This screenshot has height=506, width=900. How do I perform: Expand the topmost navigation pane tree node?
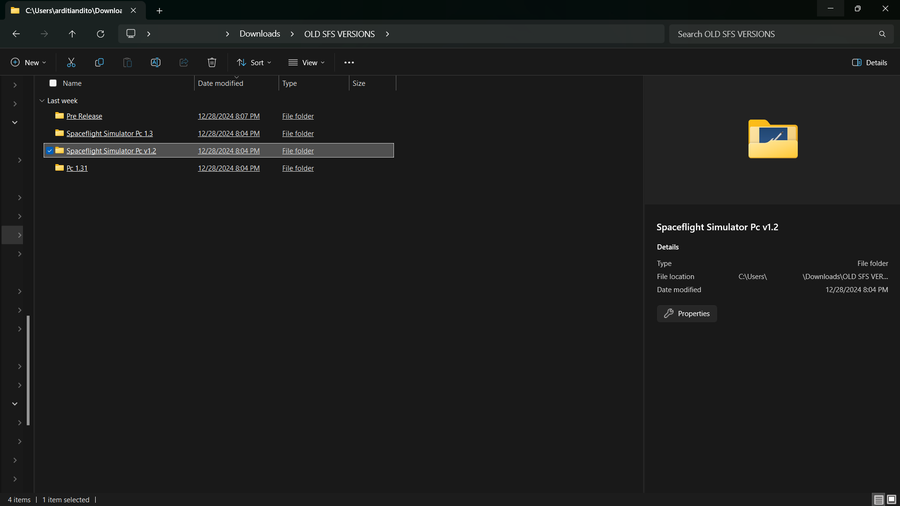coord(15,85)
